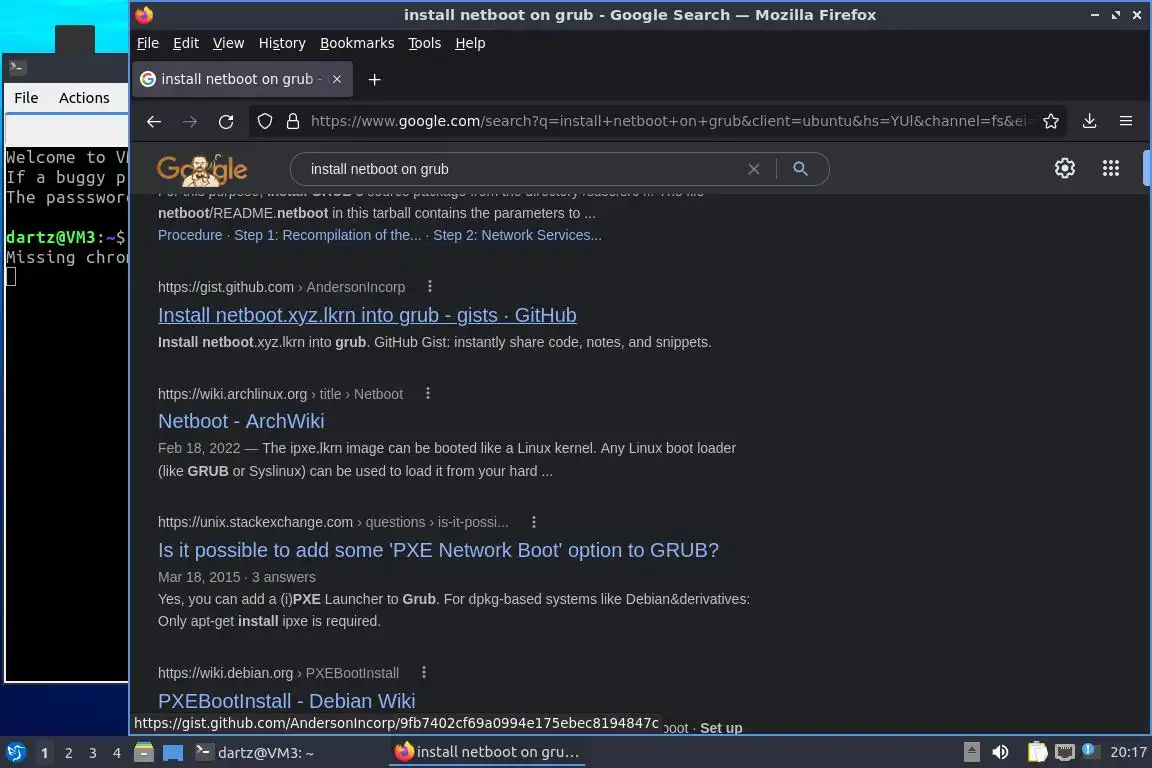Open a new tab with the plus button
Image resolution: width=1152 pixels, height=768 pixels.
(x=374, y=79)
